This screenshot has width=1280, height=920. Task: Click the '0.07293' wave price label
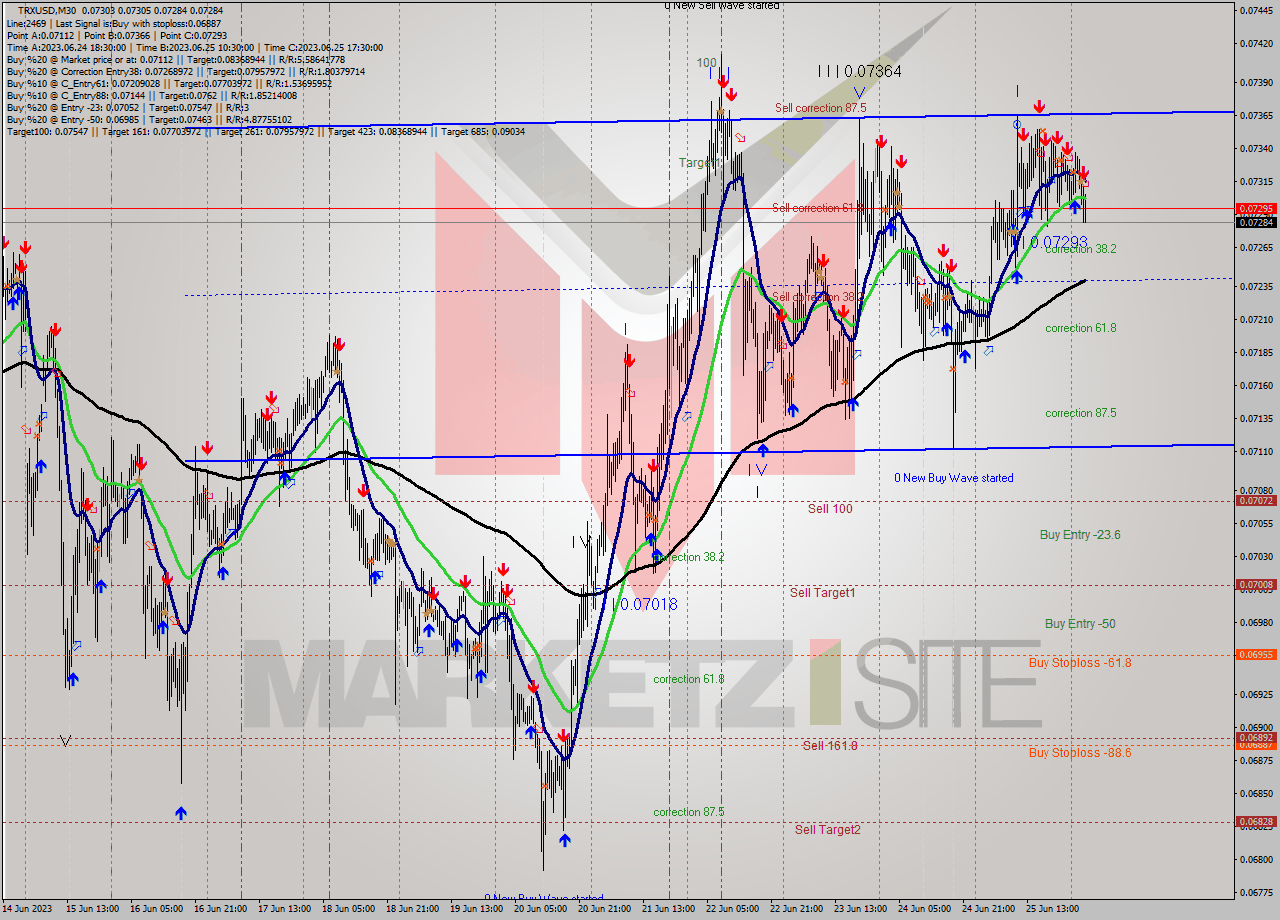point(1059,242)
